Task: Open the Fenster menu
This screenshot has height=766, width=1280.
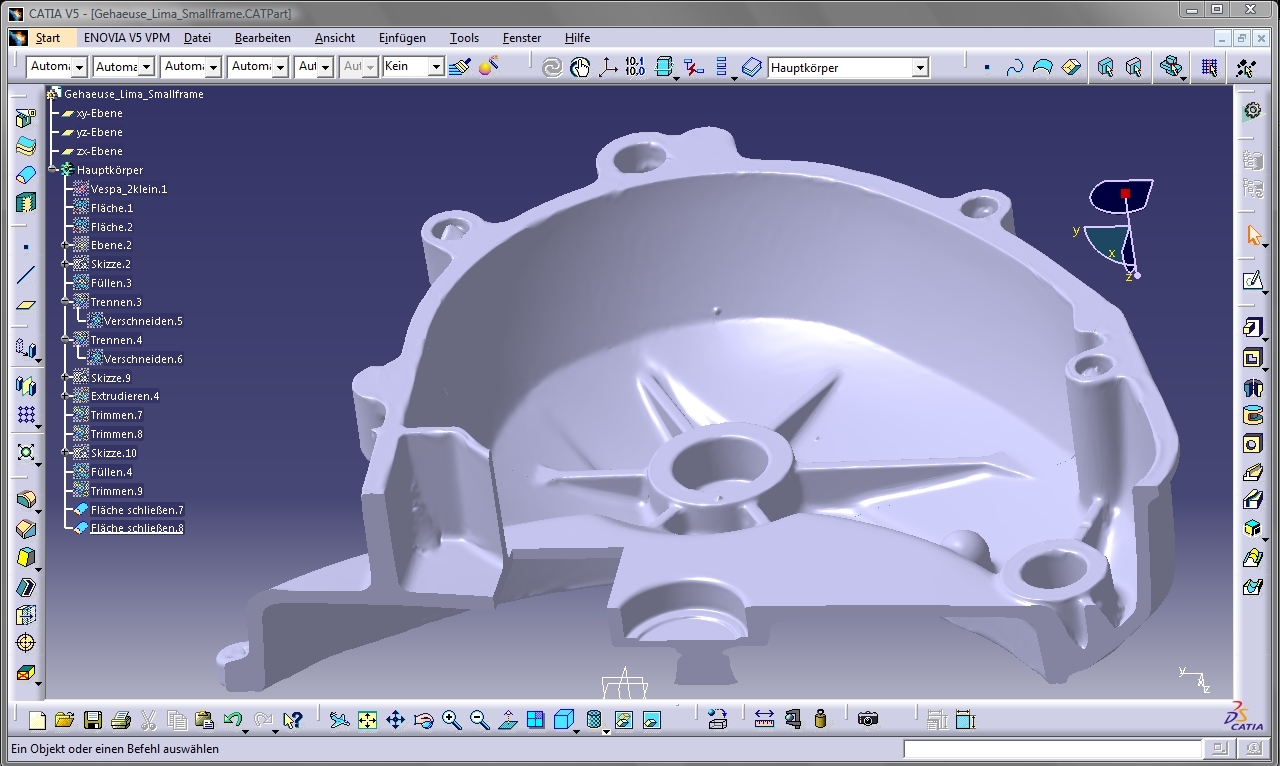Action: pyautogui.click(x=522, y=38)
